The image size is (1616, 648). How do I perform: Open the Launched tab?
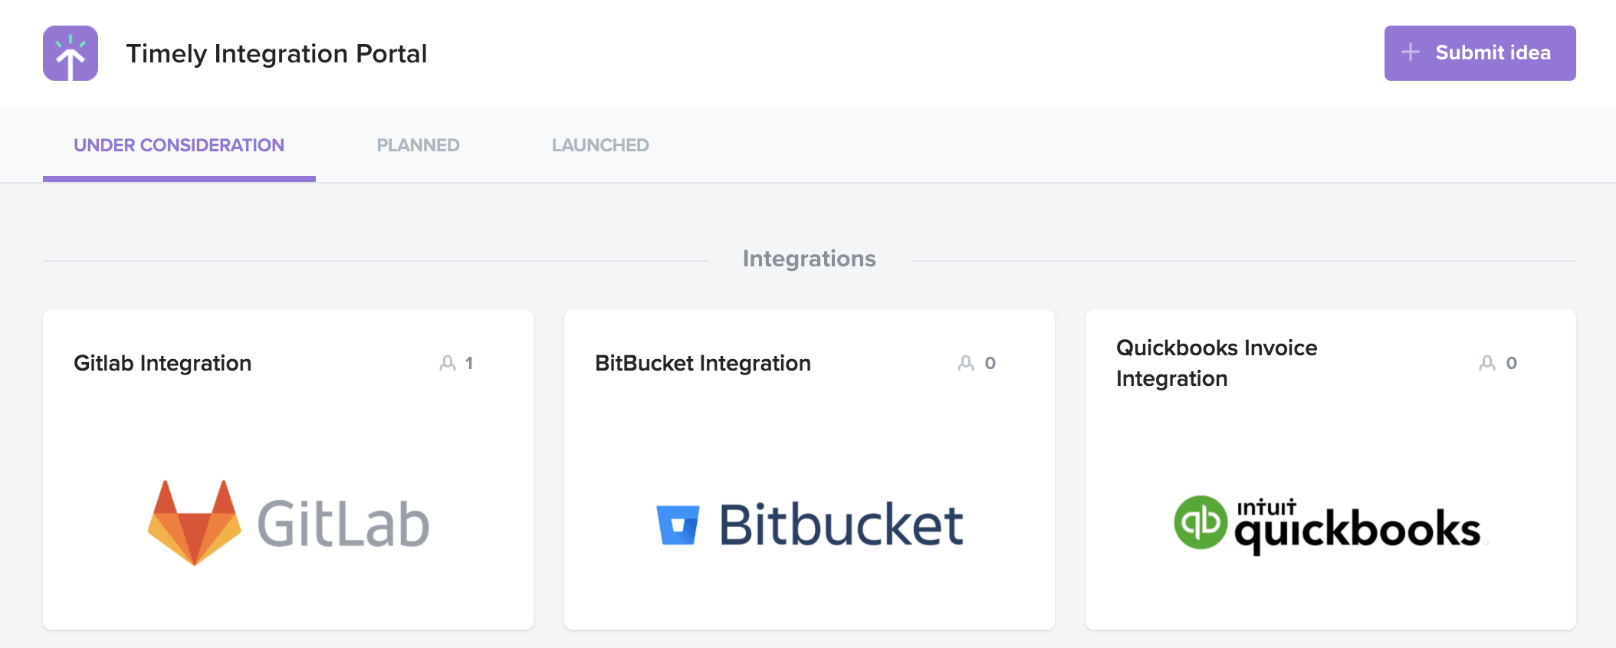coord(600,145)
